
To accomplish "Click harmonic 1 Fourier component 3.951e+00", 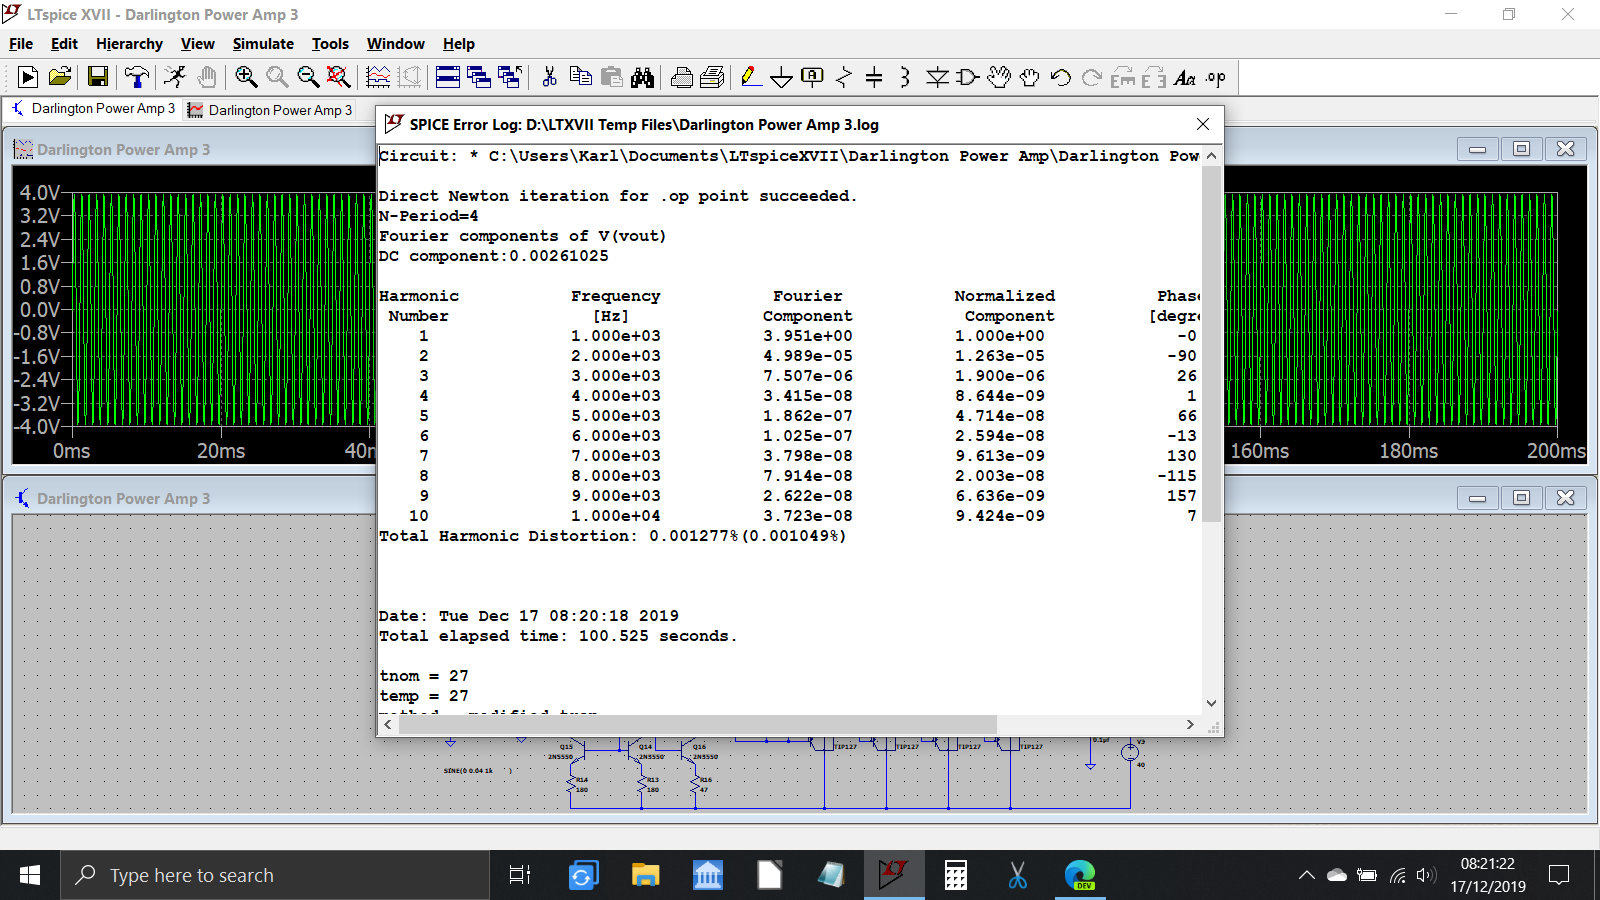I will pyautogui.click(x=808, y=336).
